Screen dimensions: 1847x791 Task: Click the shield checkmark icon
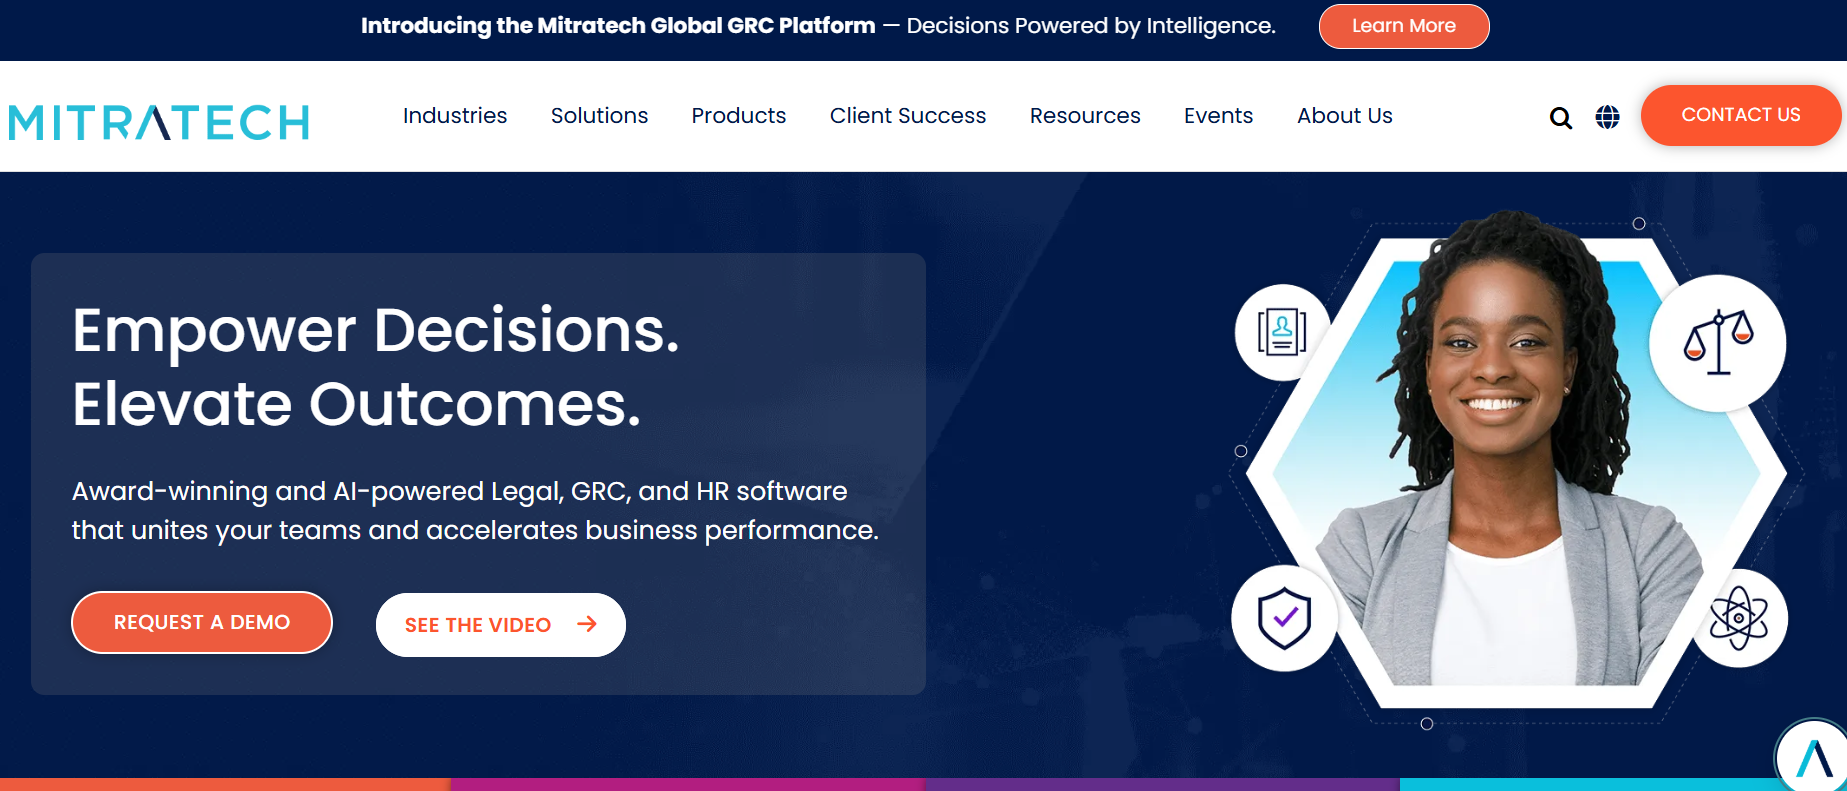click(x=1284, y=618)
